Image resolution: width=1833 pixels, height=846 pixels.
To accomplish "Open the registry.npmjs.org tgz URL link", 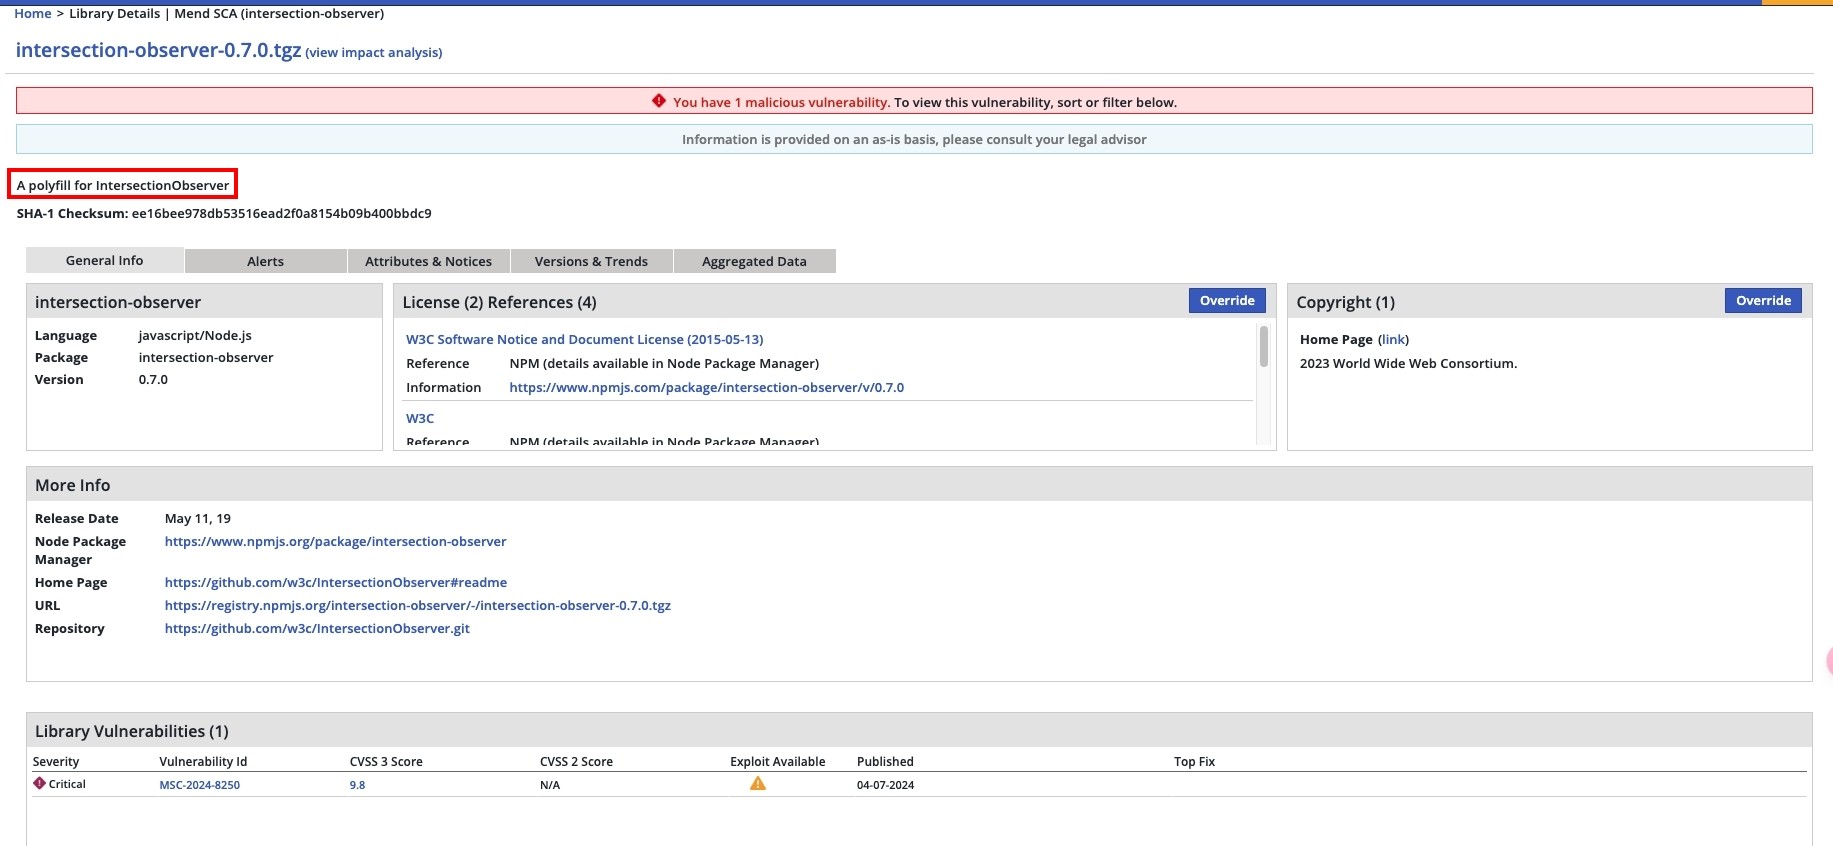I will click(417, 606).
